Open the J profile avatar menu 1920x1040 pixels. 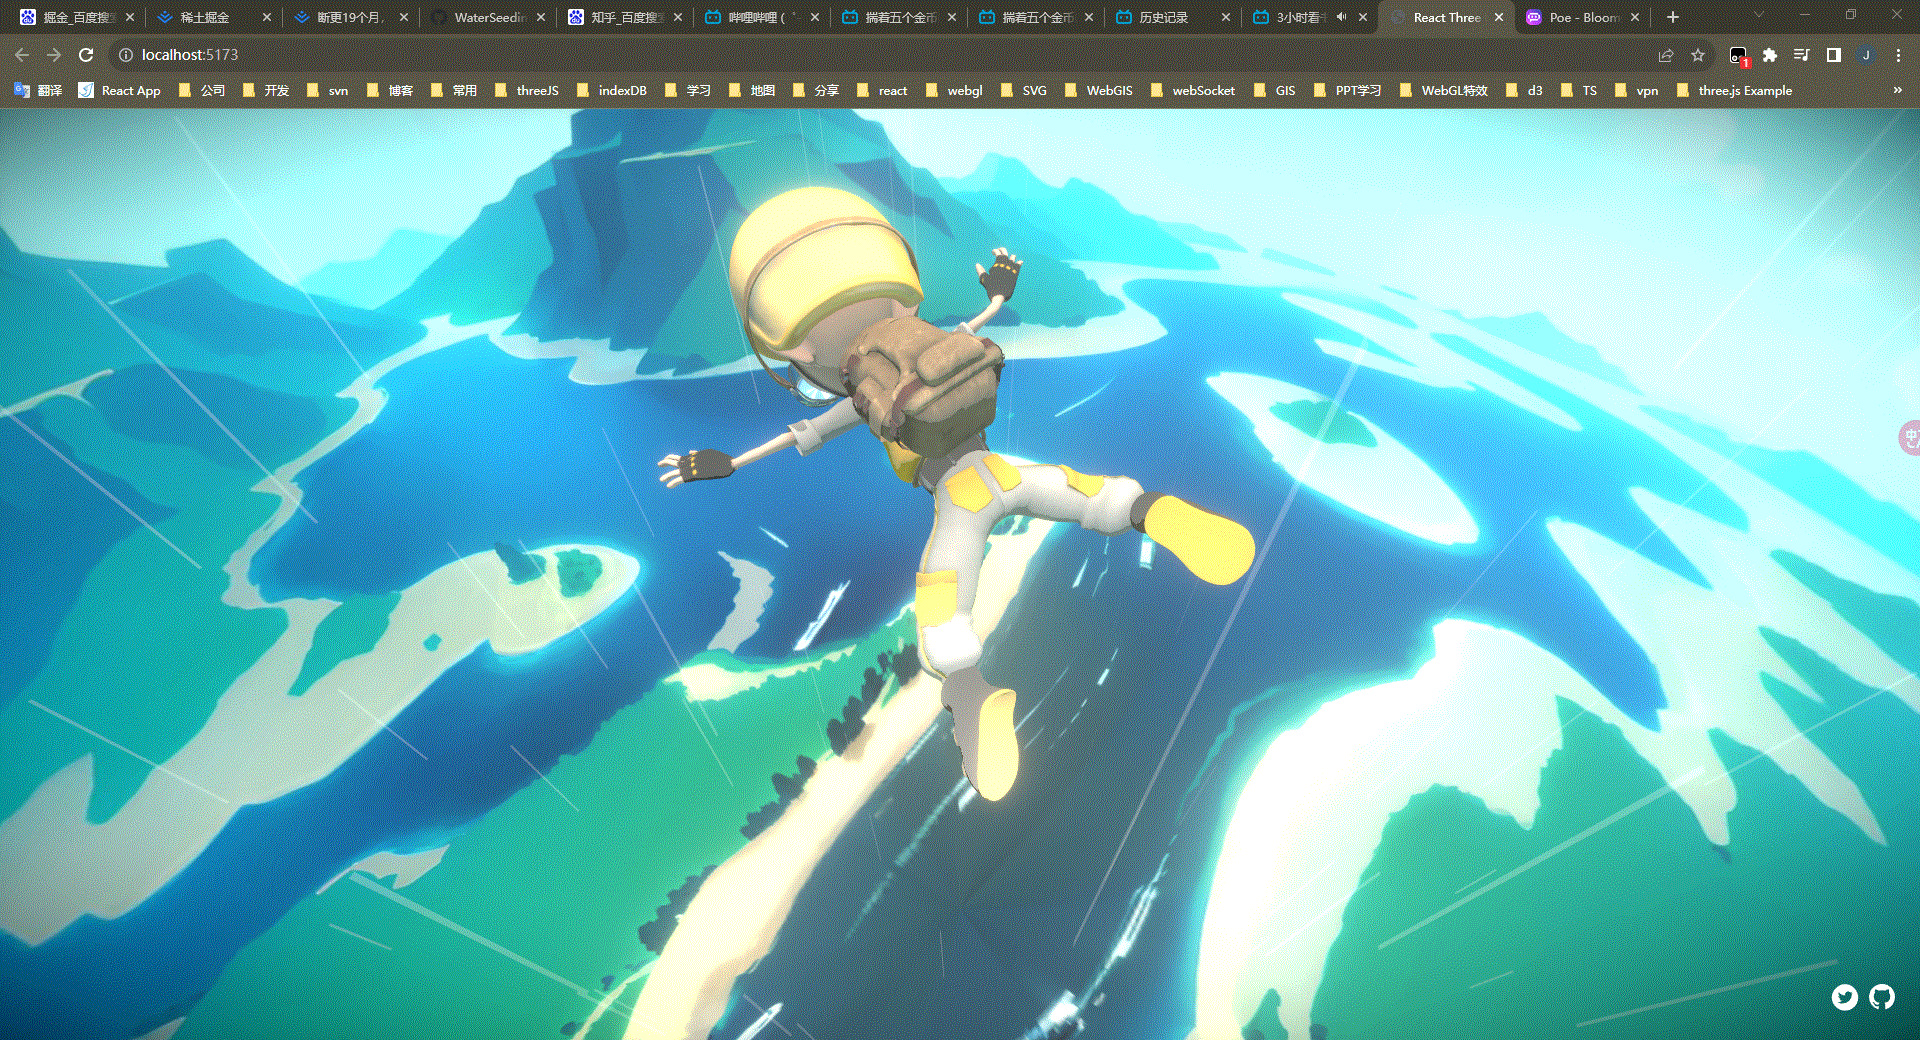point(1866,55)
